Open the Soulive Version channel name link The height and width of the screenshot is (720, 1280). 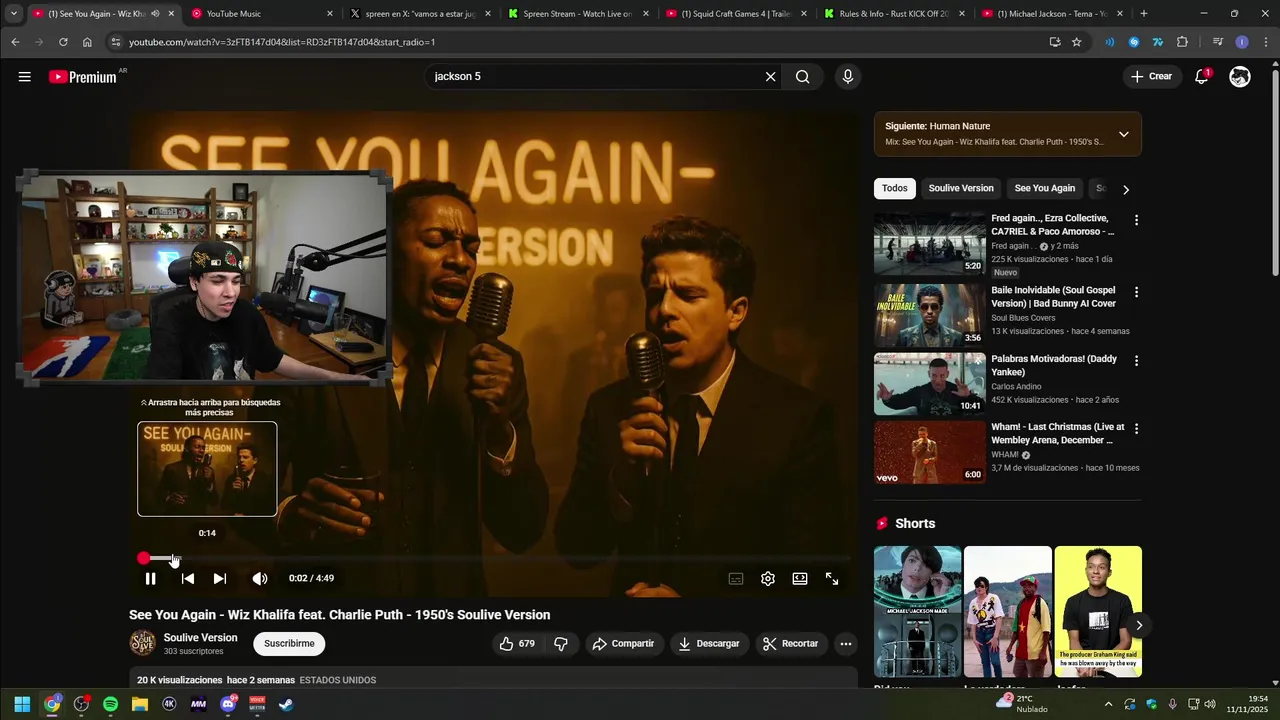(x=200, y=638)
